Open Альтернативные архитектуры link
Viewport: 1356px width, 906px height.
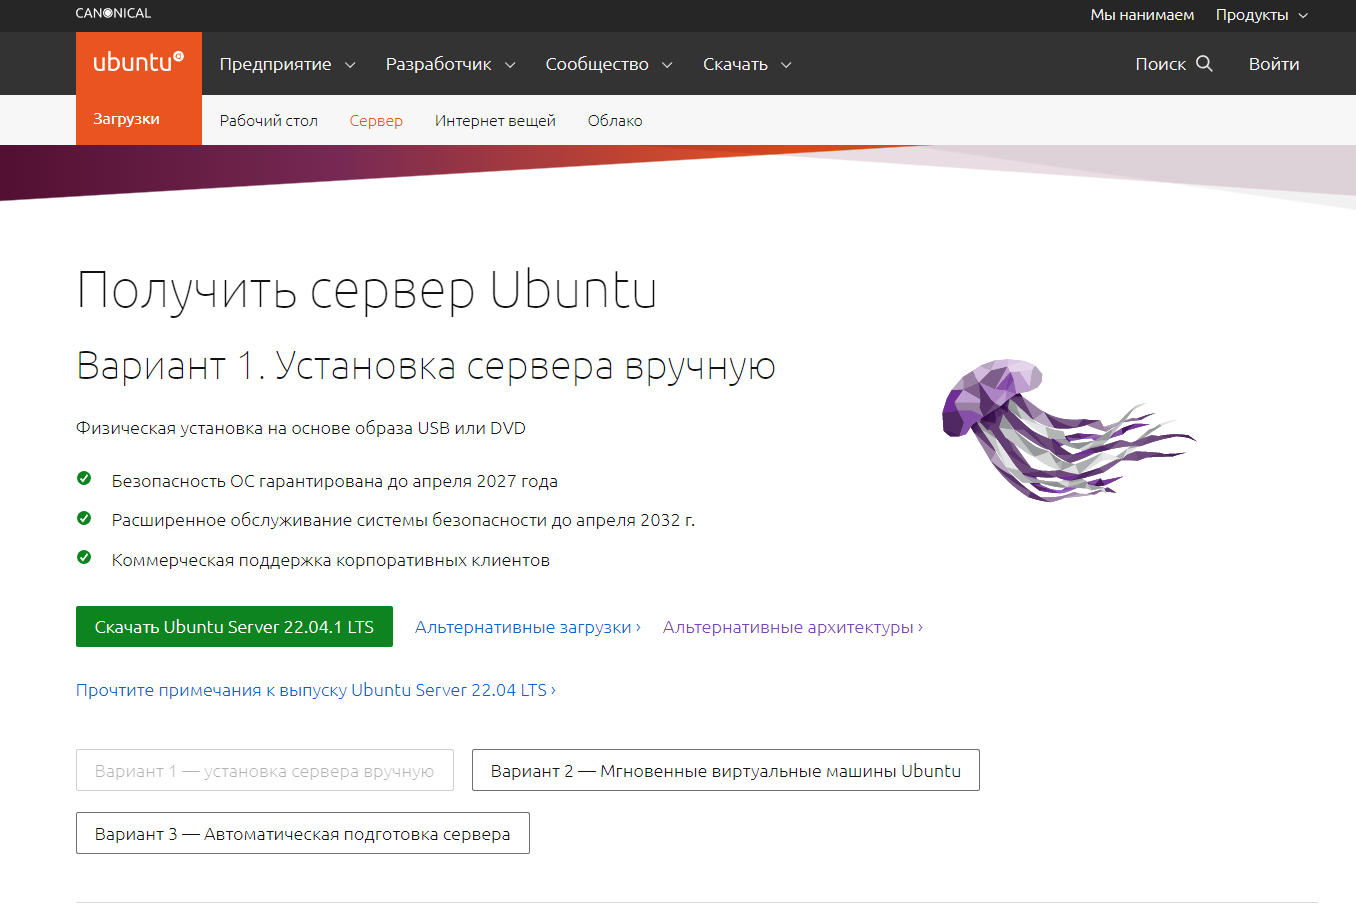click(x=792, y=627)
